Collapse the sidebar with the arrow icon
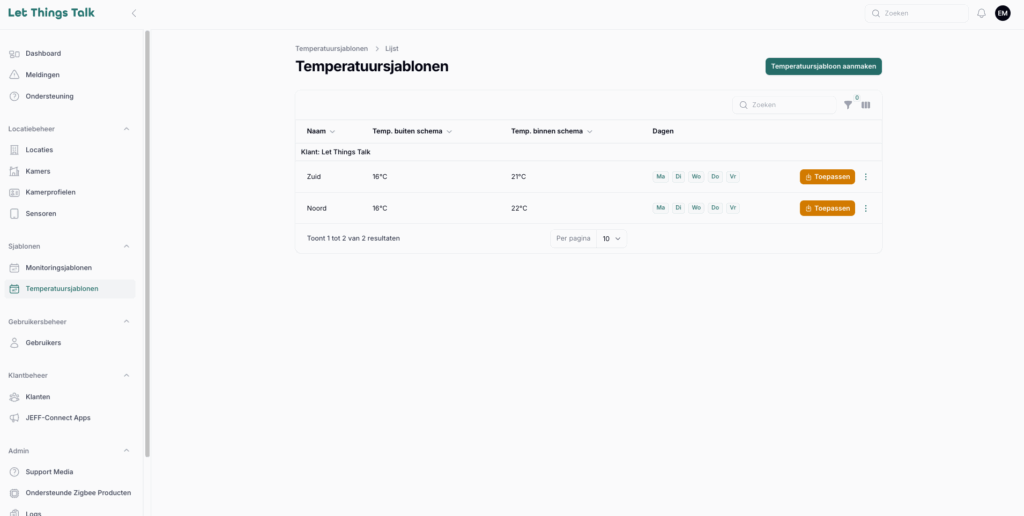This screenshot has height=516, width=1024. click(x=134, y=14)
